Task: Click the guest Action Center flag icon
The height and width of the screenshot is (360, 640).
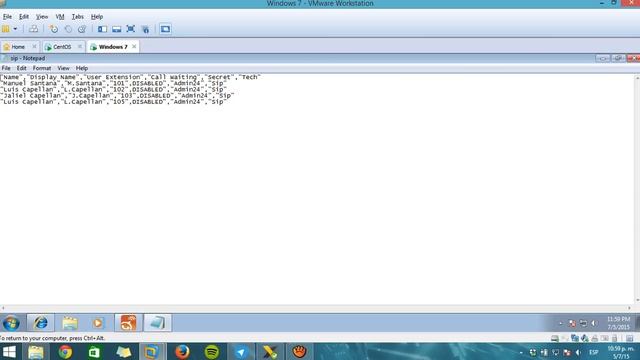Action: (572, 323)
